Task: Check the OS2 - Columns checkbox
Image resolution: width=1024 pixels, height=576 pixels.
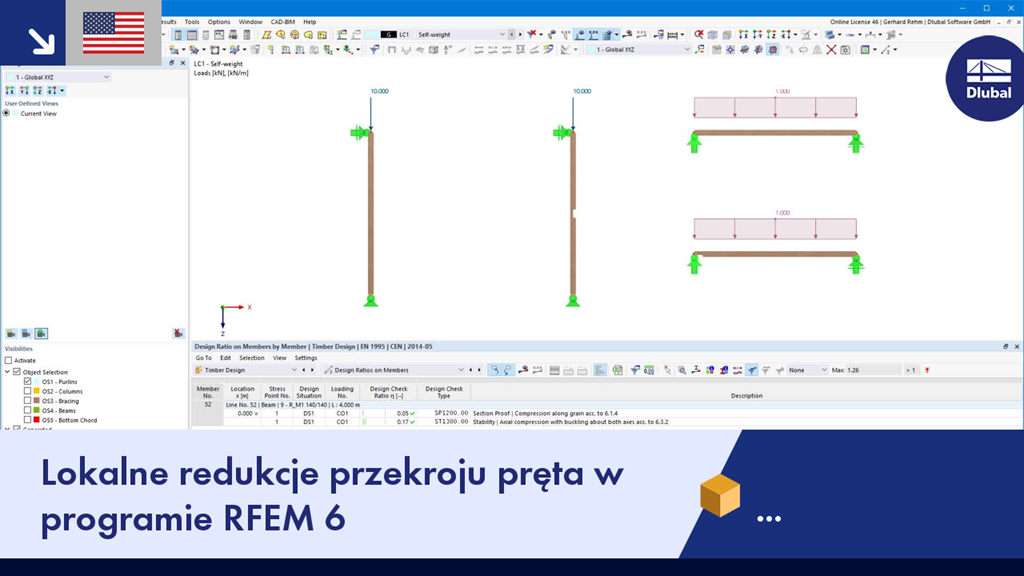Action: 27,391
